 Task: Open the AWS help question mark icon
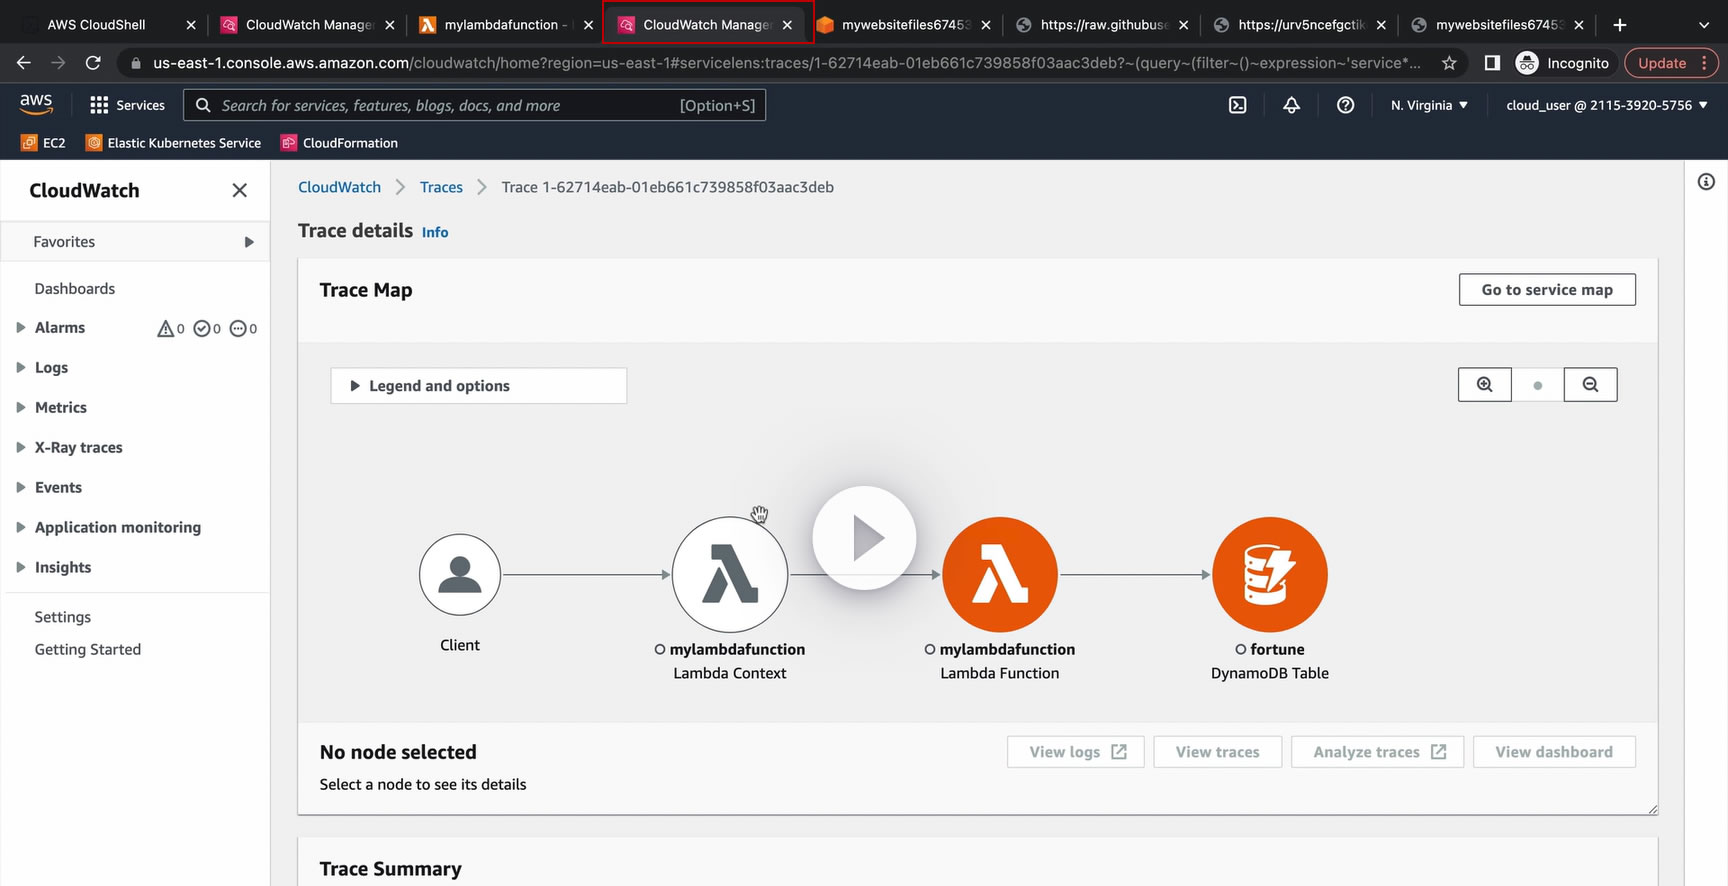click(x=1345, y=105)
